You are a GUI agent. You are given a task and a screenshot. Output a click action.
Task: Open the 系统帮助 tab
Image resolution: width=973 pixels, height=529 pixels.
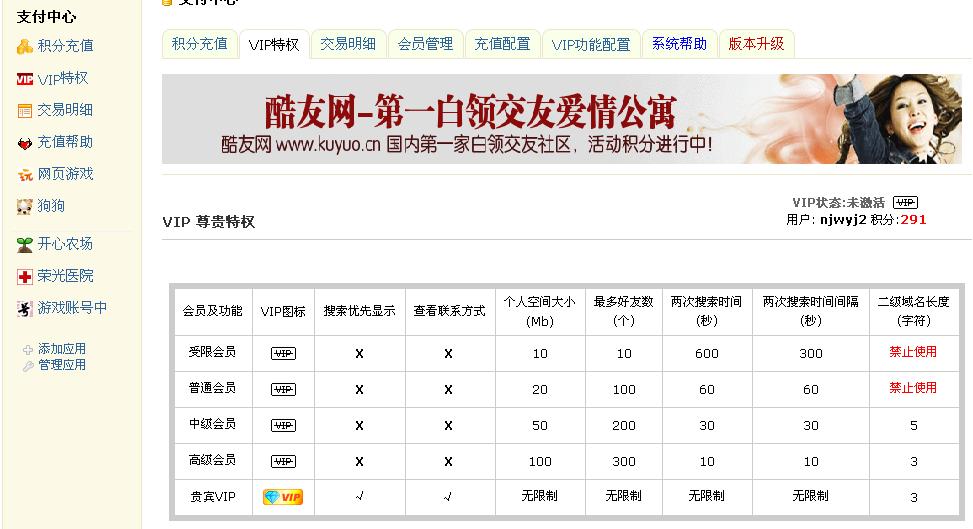679,44
